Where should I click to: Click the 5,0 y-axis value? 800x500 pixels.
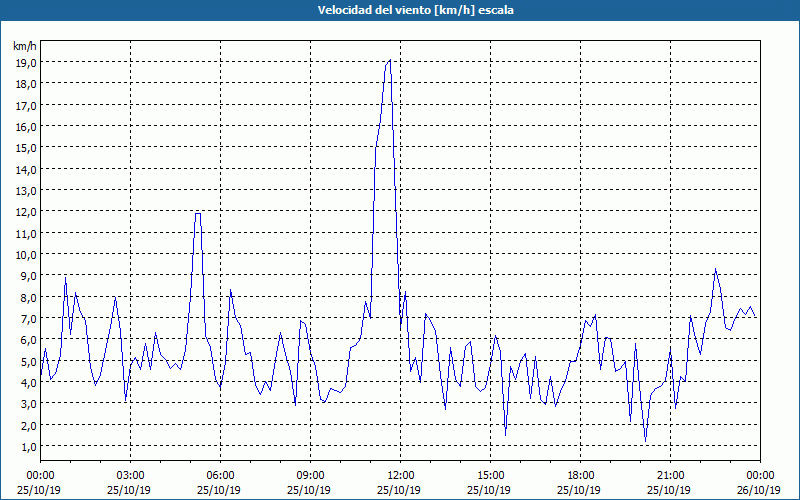point(28,361)
